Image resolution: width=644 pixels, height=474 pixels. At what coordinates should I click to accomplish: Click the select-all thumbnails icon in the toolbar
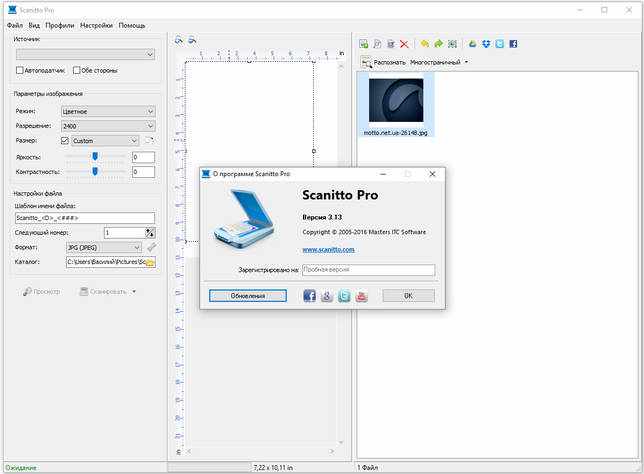coord(452,44)
